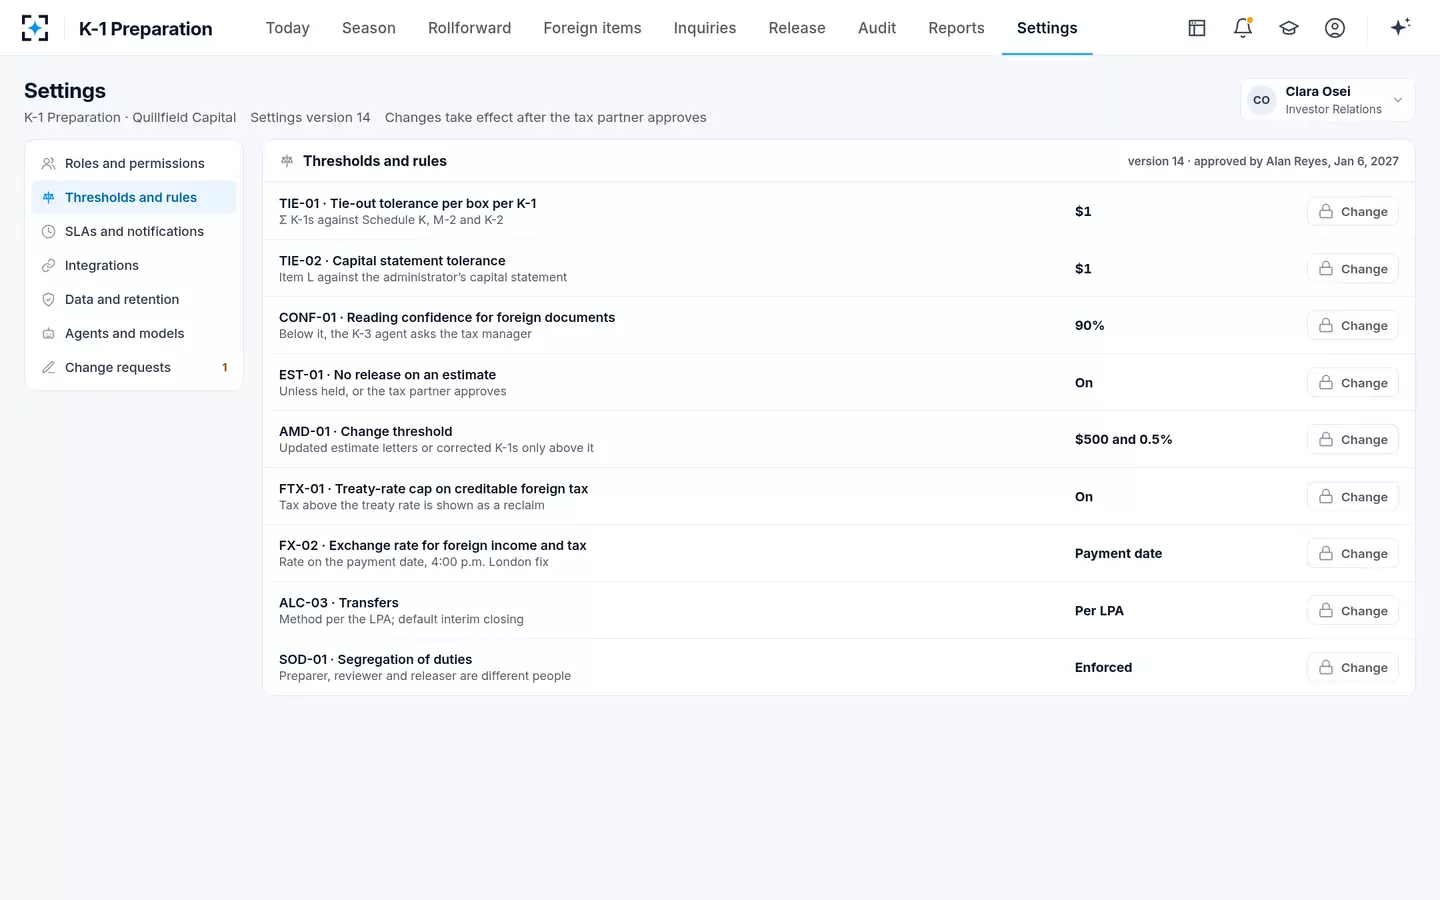
Task: Launch the sparkle AI assistant icon
Action: click(1400, 27)
